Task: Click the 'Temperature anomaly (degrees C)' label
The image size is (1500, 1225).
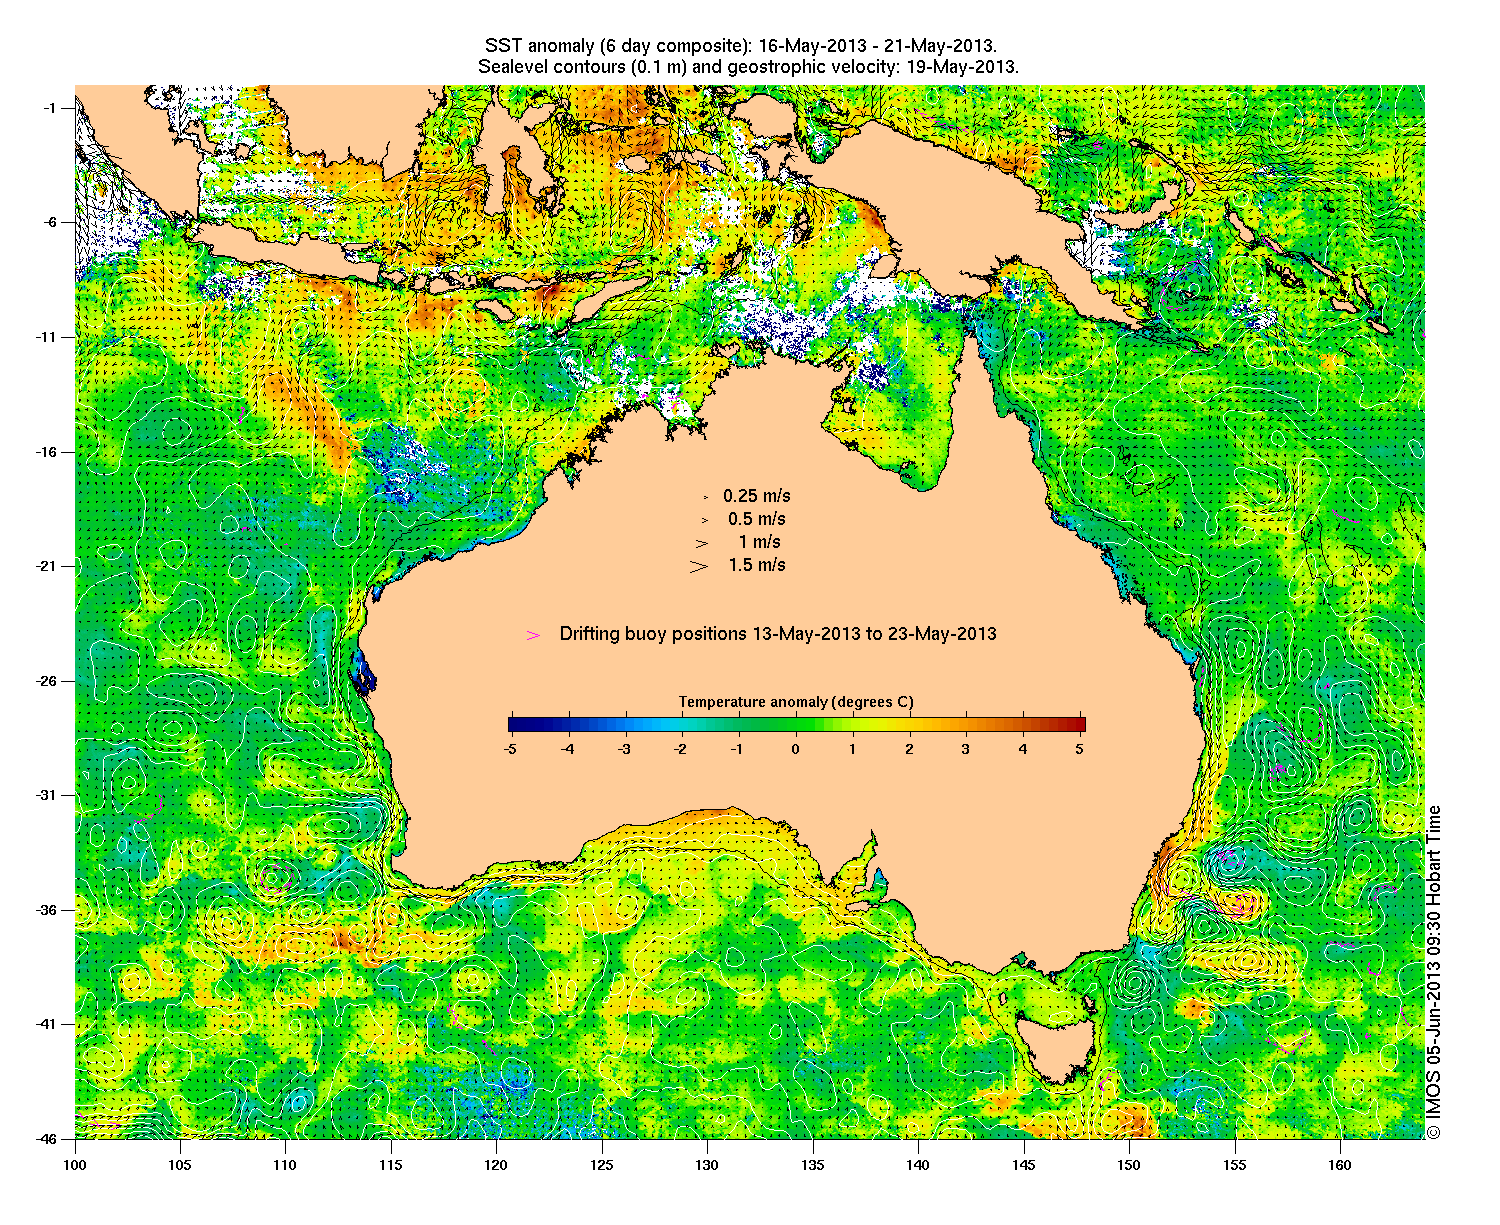Action: point(796,702)
